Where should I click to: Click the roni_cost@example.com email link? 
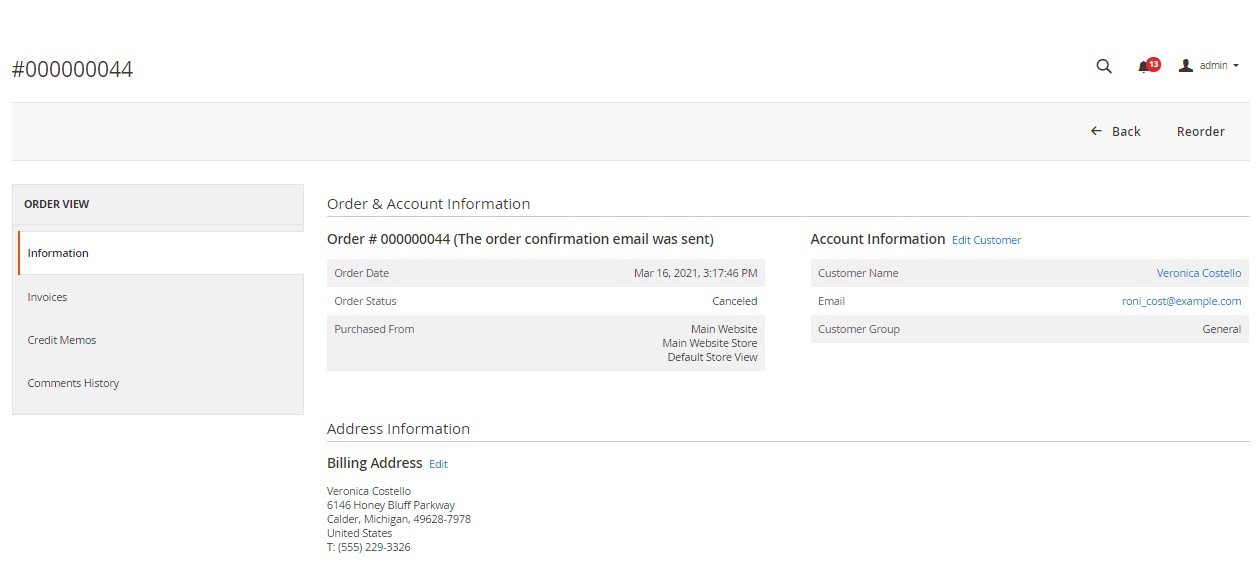point(1181,301)
